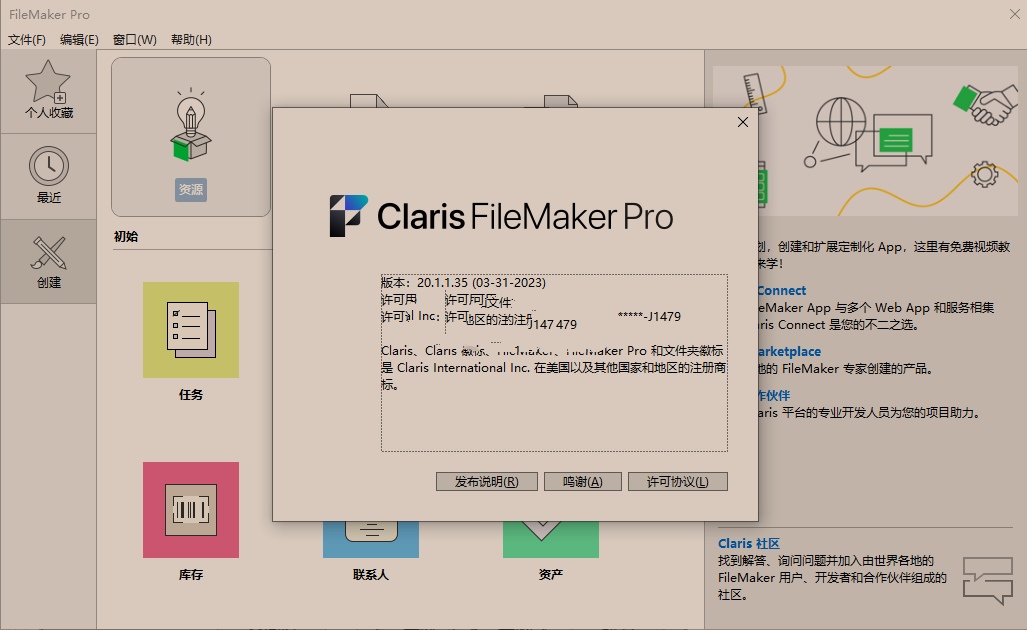Choose the 资产 template icon

(551, 540)
